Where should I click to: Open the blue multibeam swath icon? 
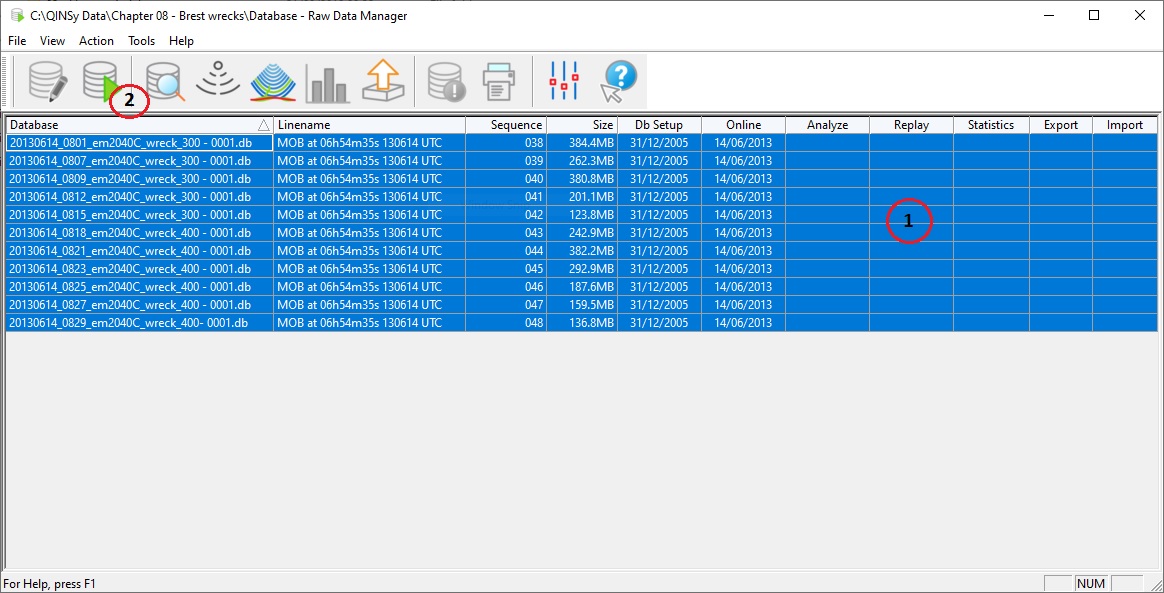pyautogui.click(x=272, y=81)
